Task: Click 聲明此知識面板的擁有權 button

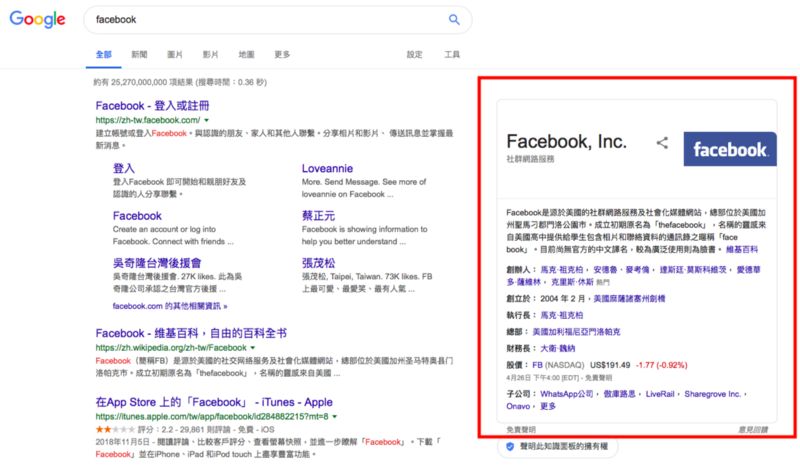Action: pyautogui.click(x=558, y=447)
